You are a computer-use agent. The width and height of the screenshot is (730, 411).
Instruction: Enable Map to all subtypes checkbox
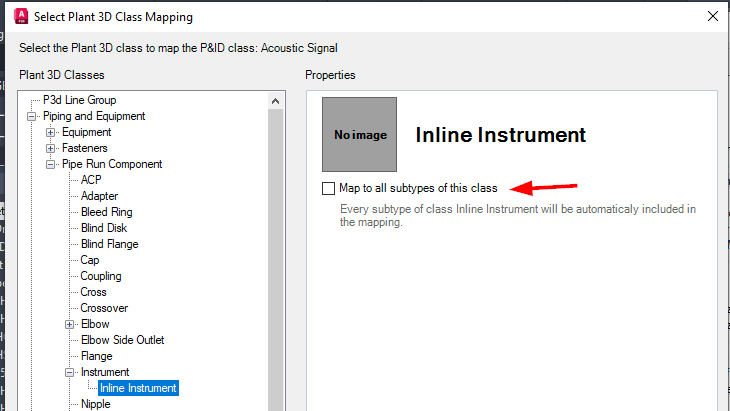coord(328,188)
